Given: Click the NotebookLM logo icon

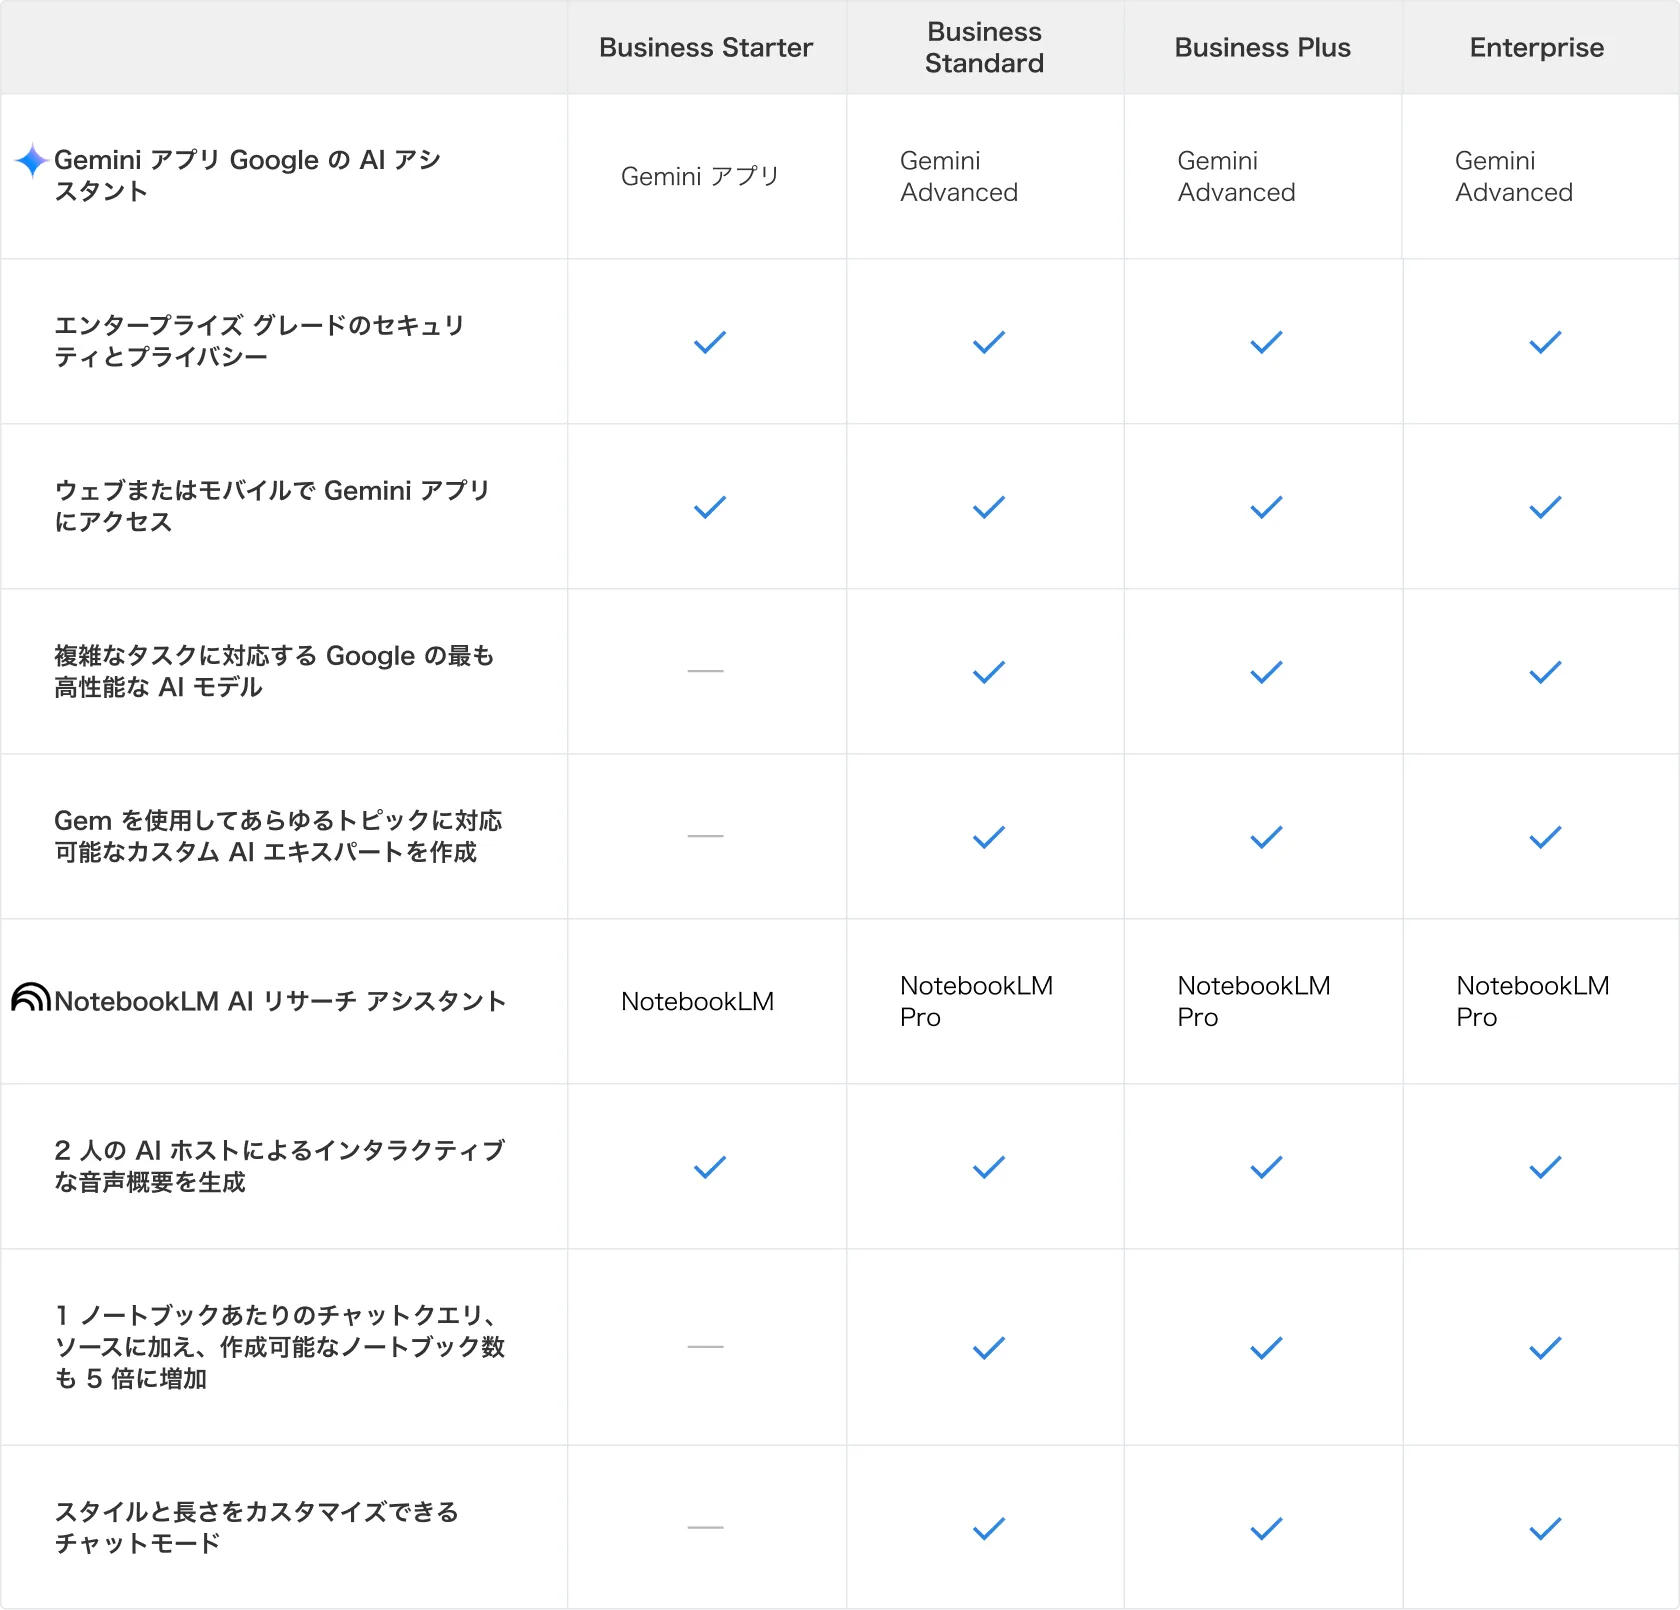Looking at the screenshot, I should (x=31, y=998).
